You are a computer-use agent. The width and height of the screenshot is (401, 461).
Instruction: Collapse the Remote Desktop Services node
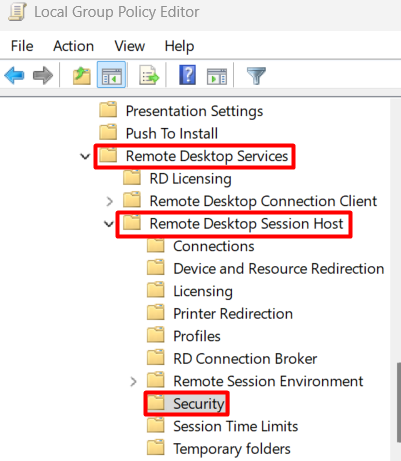[x=86, y=156]
